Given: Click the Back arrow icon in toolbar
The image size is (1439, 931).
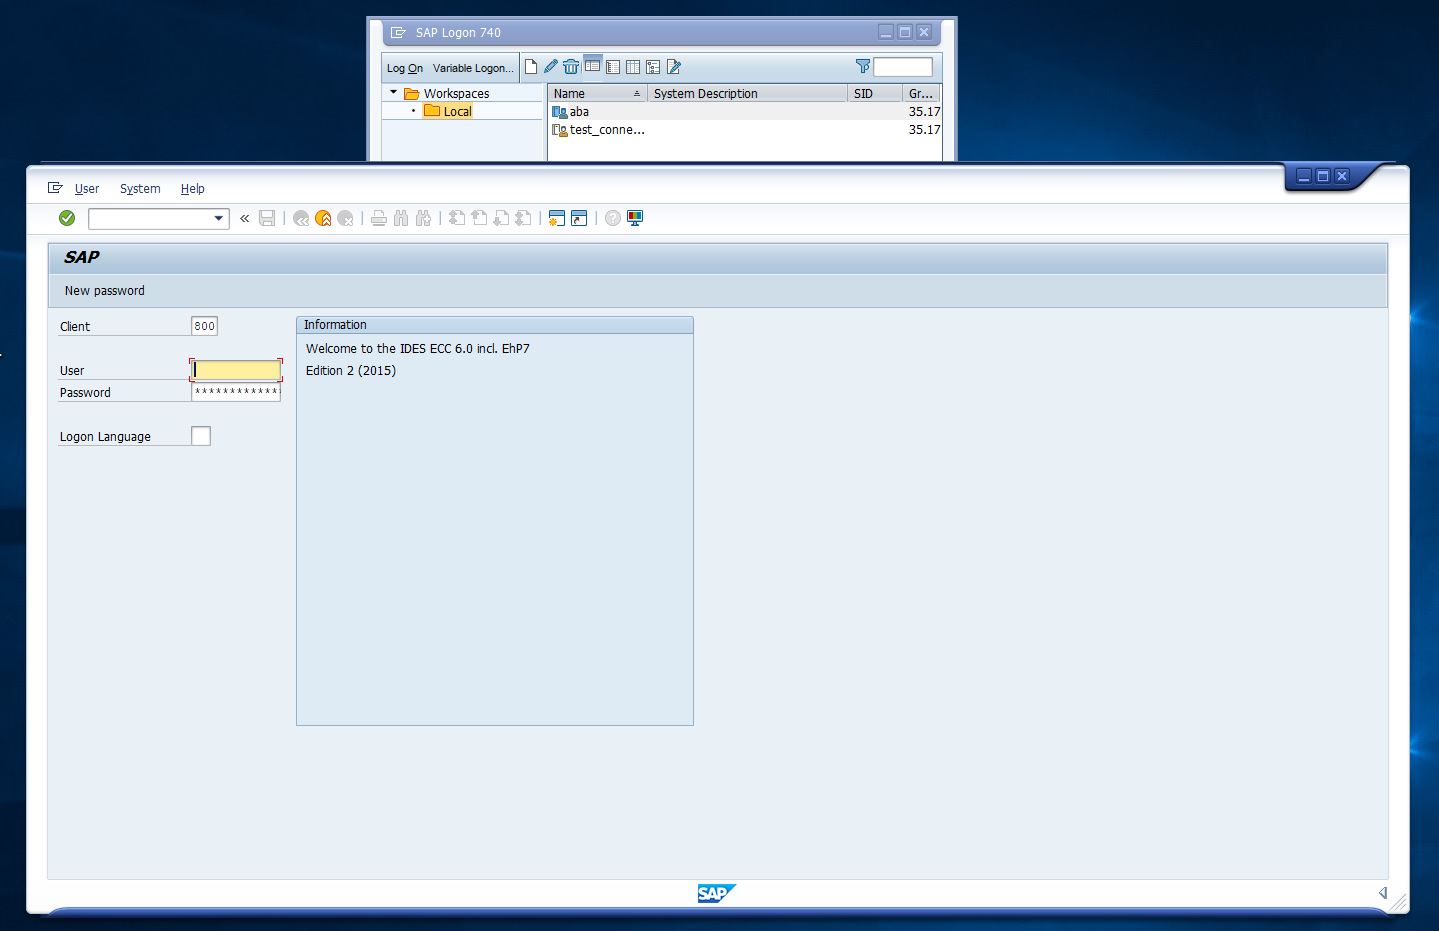Looking at the screenshot, I should [301, 218].
